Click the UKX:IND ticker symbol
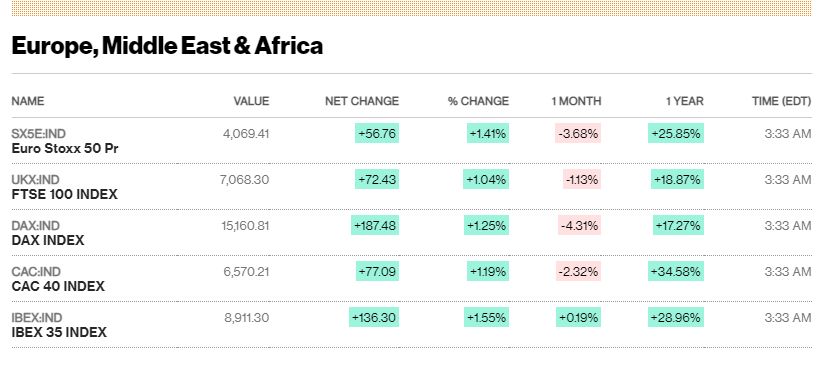Screen dimensions: 831x386 36,180
